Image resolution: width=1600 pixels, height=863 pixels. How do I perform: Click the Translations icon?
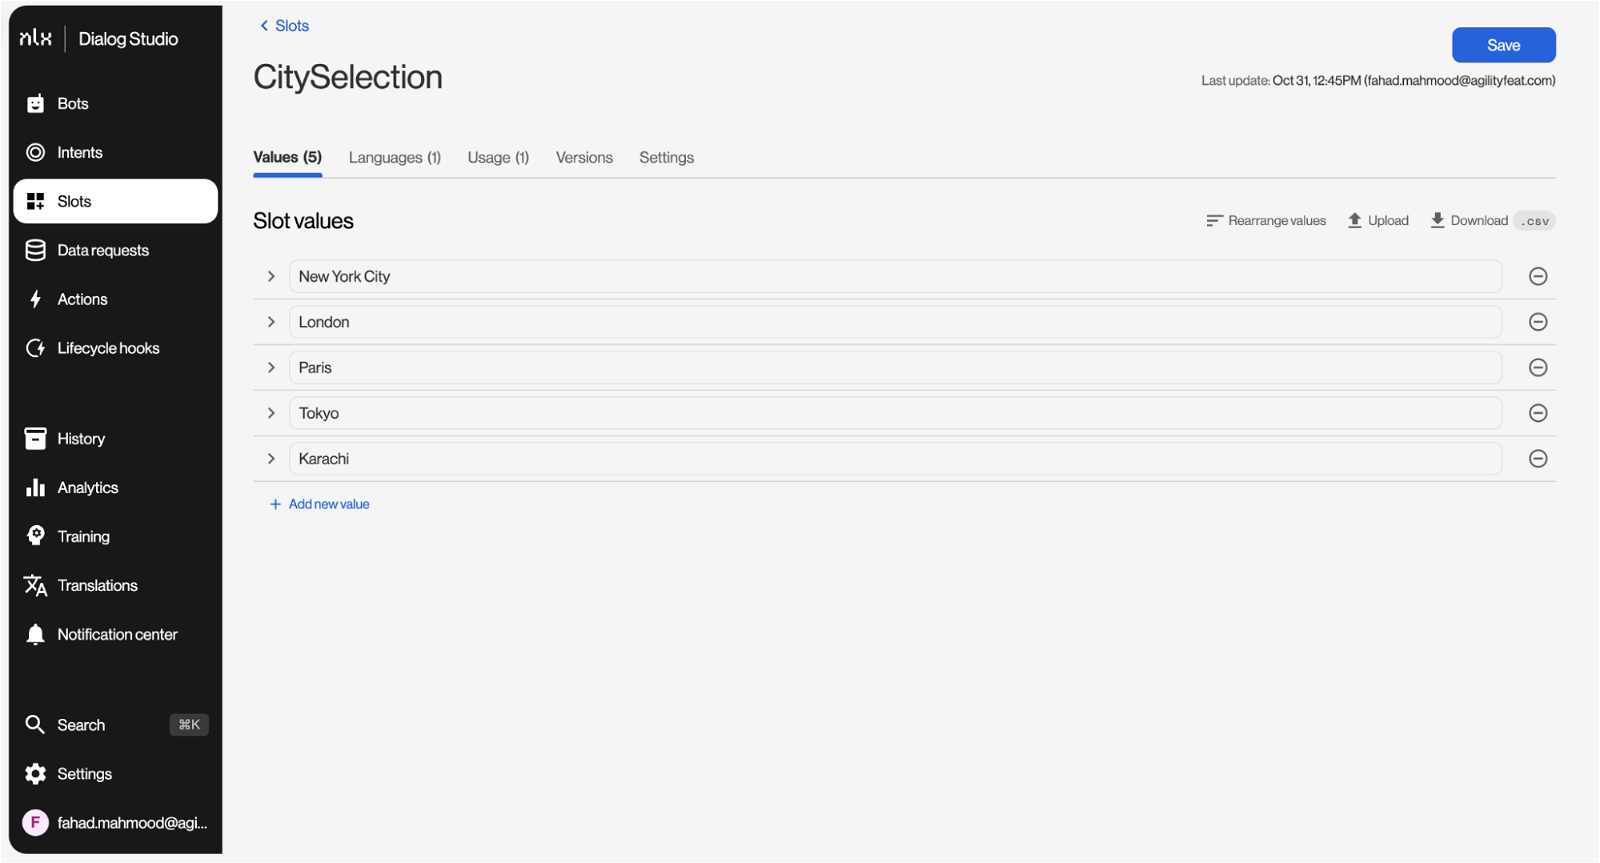(36, 586)
